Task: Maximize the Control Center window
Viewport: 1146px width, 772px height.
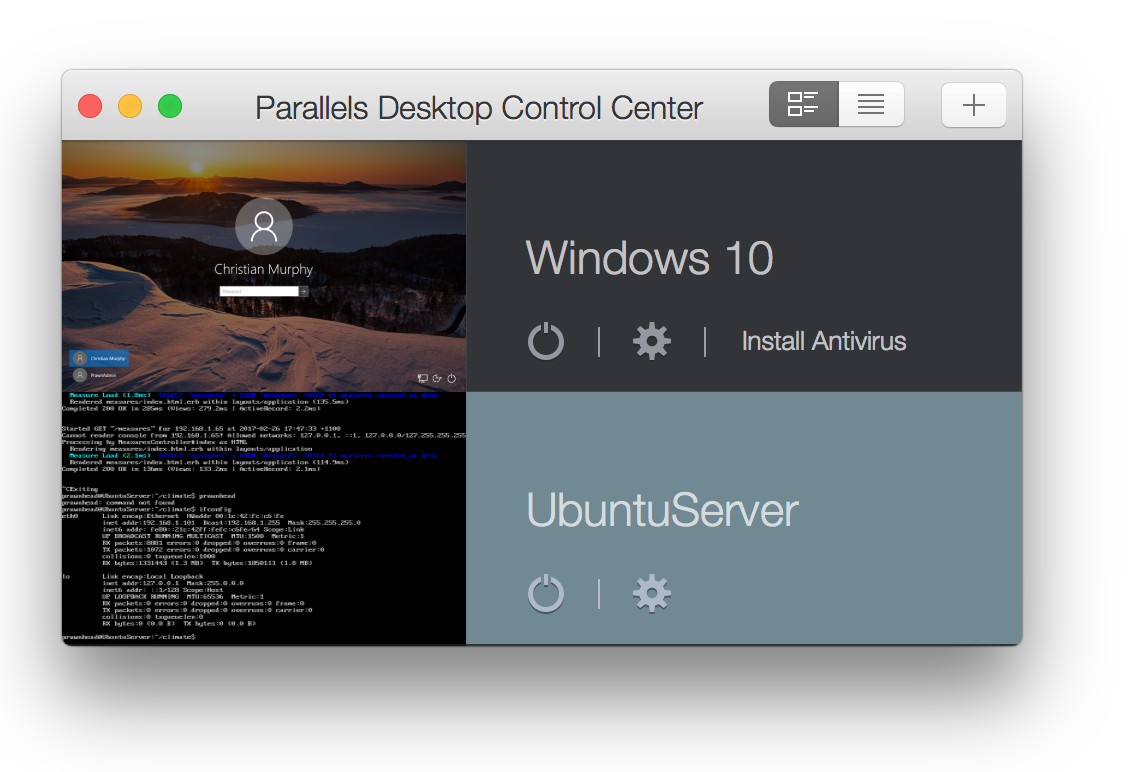Action: [x=170, y=106]
